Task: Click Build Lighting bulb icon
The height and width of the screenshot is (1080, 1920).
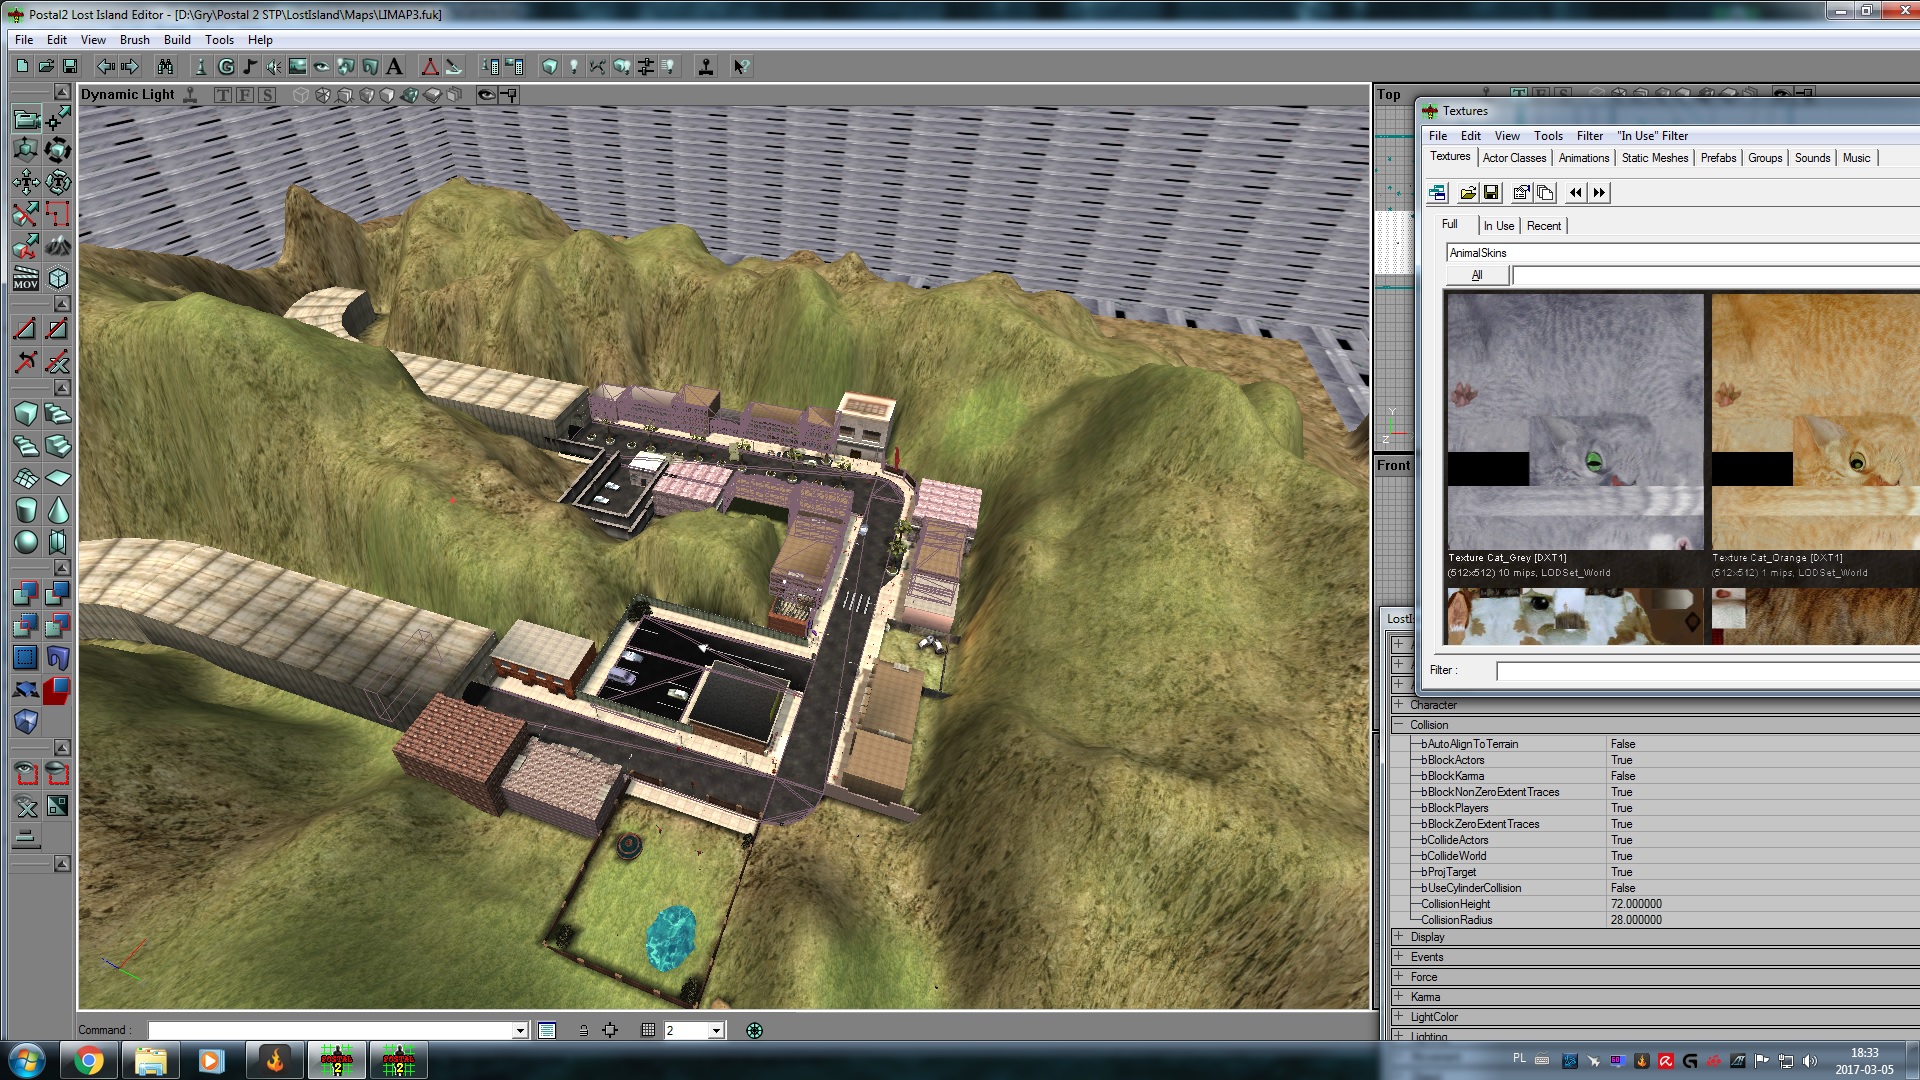Action: coord(574,66)
